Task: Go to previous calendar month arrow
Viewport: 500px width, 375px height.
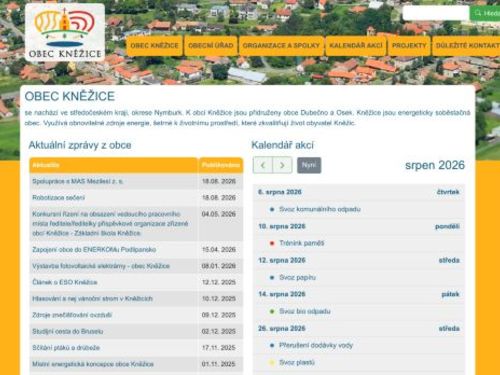Action: click(x=263, y=165)
